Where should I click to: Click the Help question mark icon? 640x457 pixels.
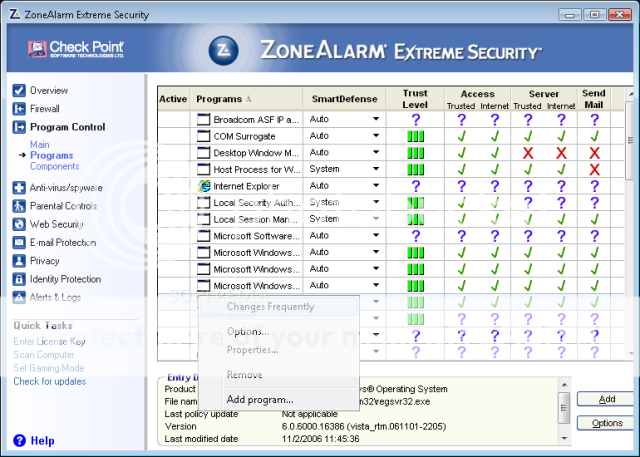(x=19, y=440)
